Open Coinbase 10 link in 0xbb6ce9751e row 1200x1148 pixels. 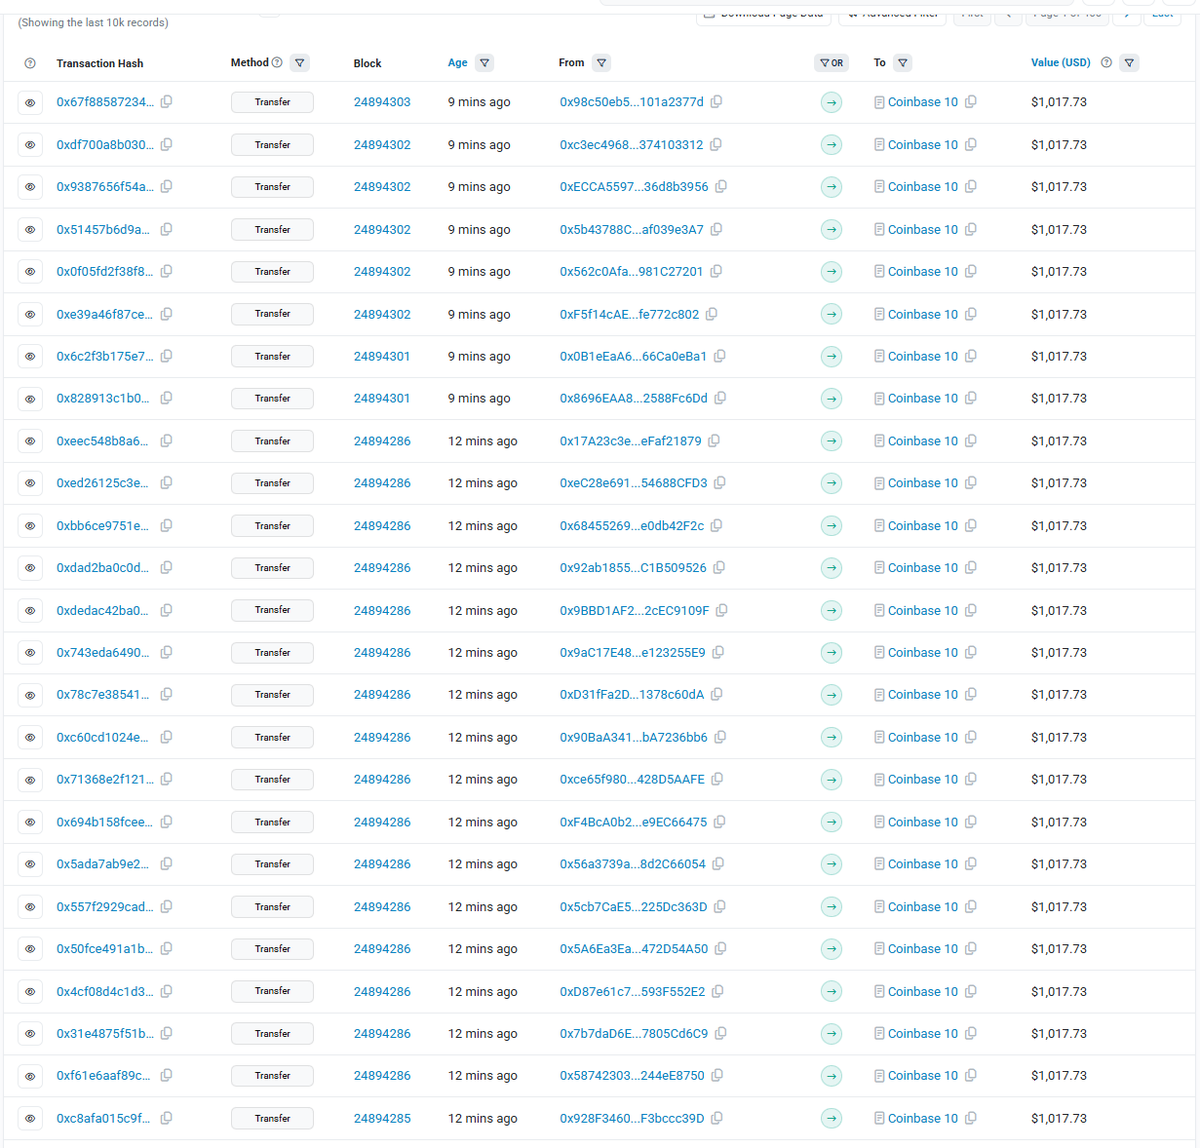click(923, 526)
